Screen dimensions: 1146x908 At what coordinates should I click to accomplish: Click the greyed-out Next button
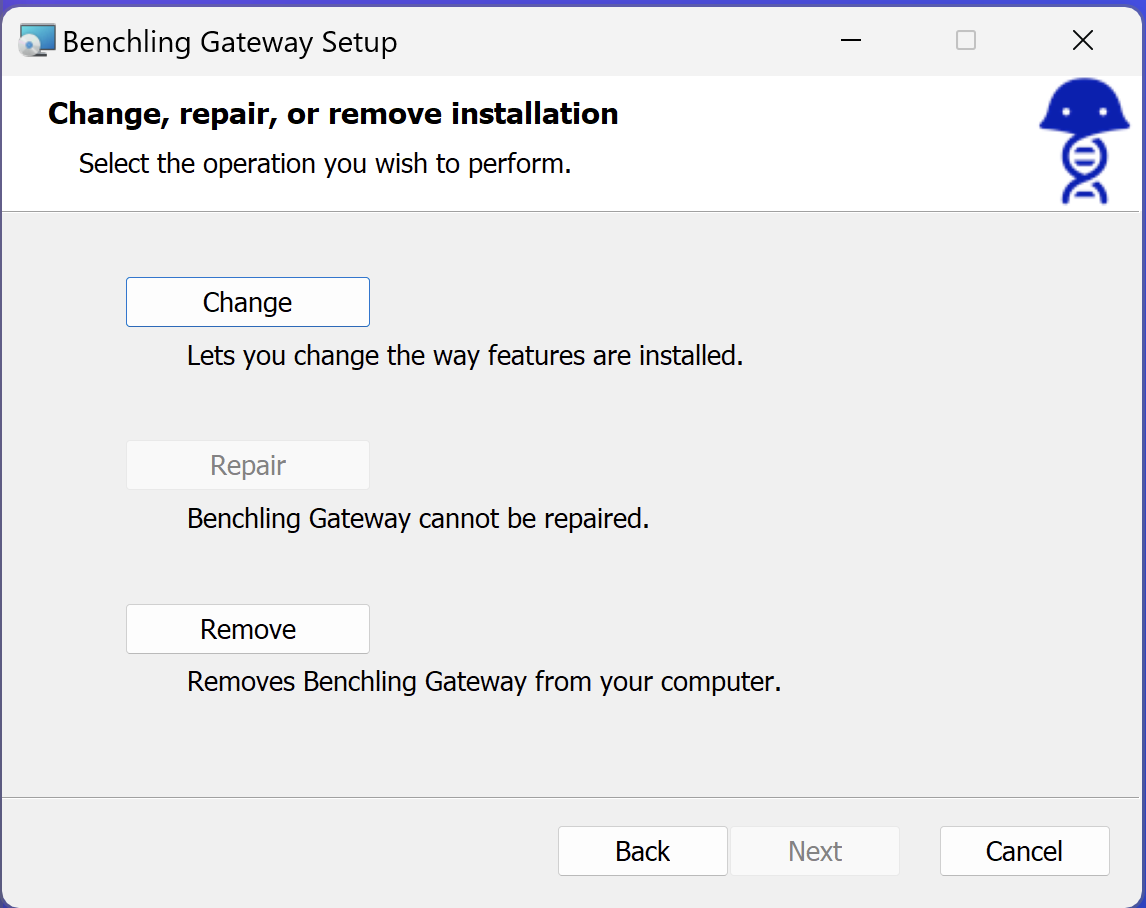click(815, 851)
